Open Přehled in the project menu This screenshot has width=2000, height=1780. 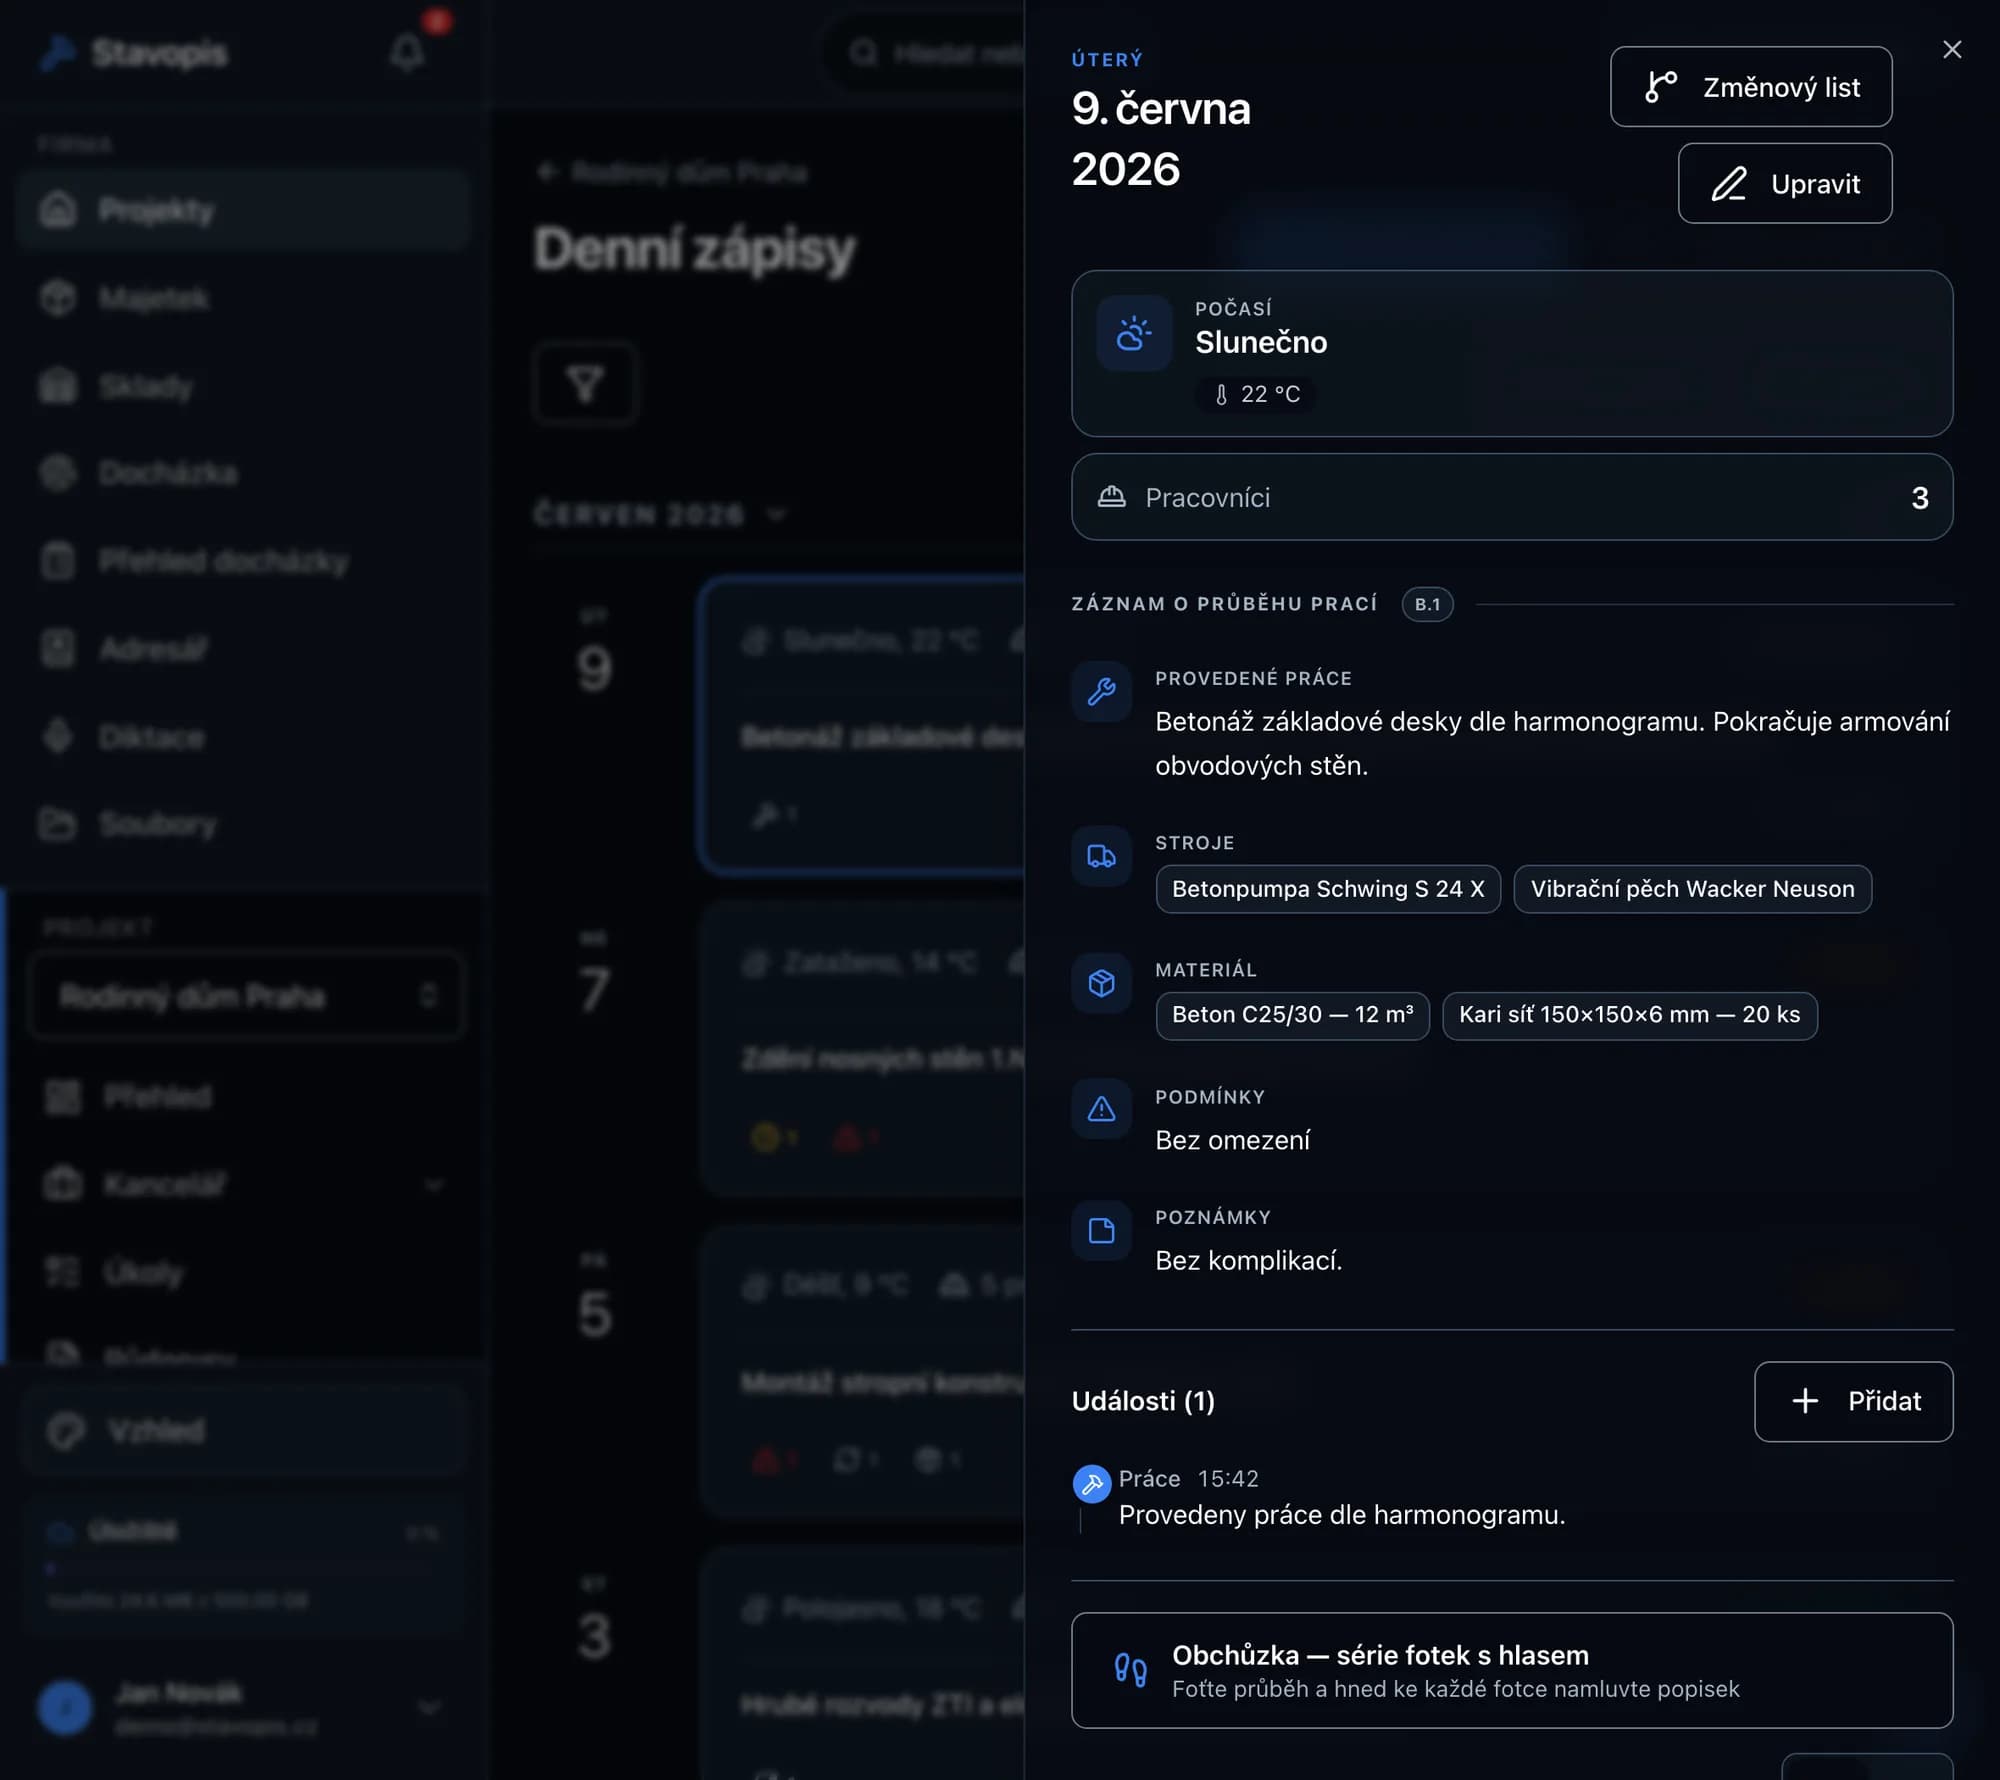tap(246, 1097)
